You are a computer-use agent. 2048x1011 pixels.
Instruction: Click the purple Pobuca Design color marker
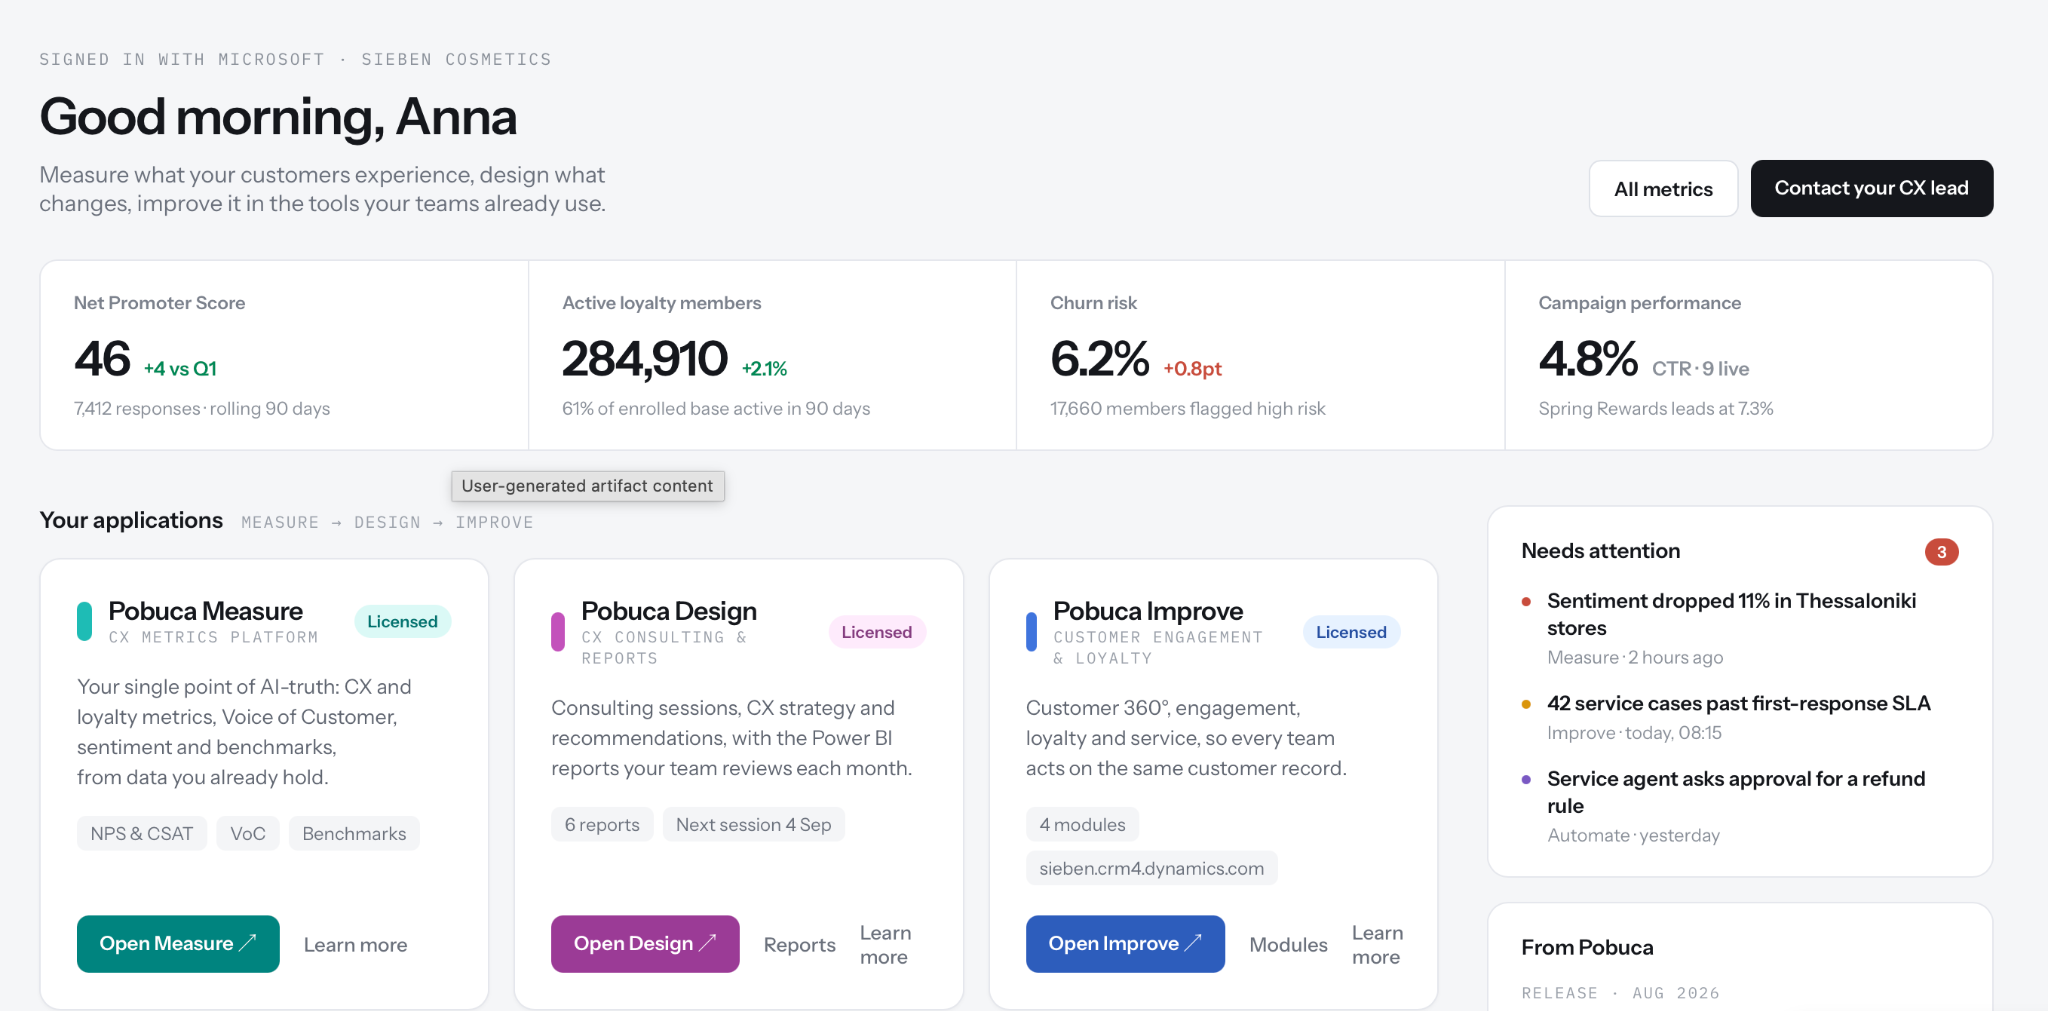(558, 632)
